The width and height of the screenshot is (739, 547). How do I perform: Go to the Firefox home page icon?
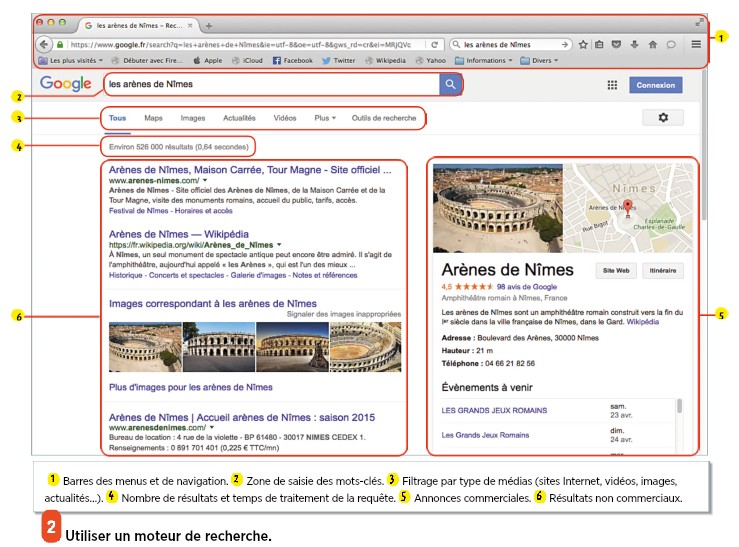point(652,45)
